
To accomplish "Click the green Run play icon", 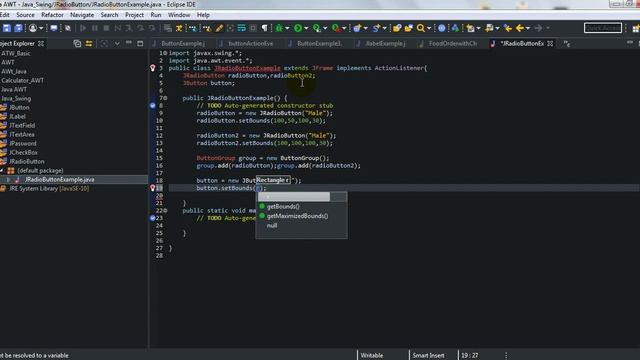I will [x=298, y=28].
